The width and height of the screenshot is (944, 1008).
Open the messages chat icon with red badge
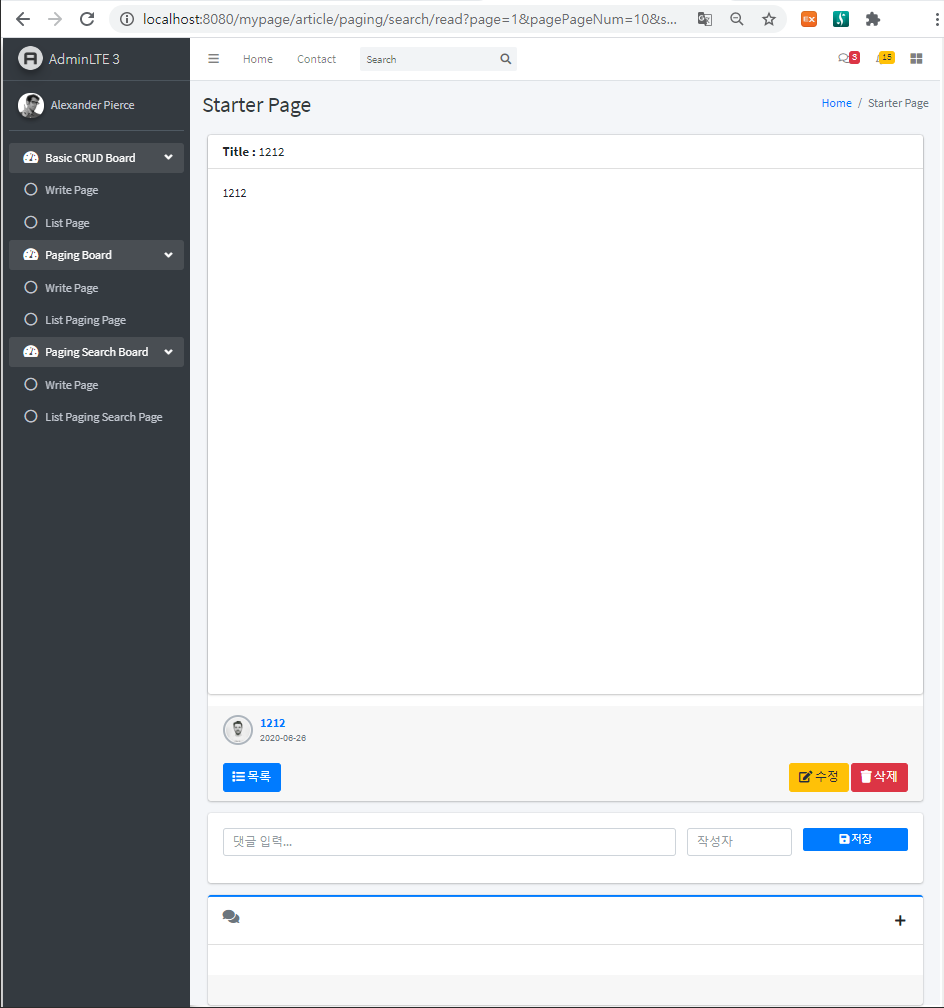pyautogui.click(x=848, y=58)
